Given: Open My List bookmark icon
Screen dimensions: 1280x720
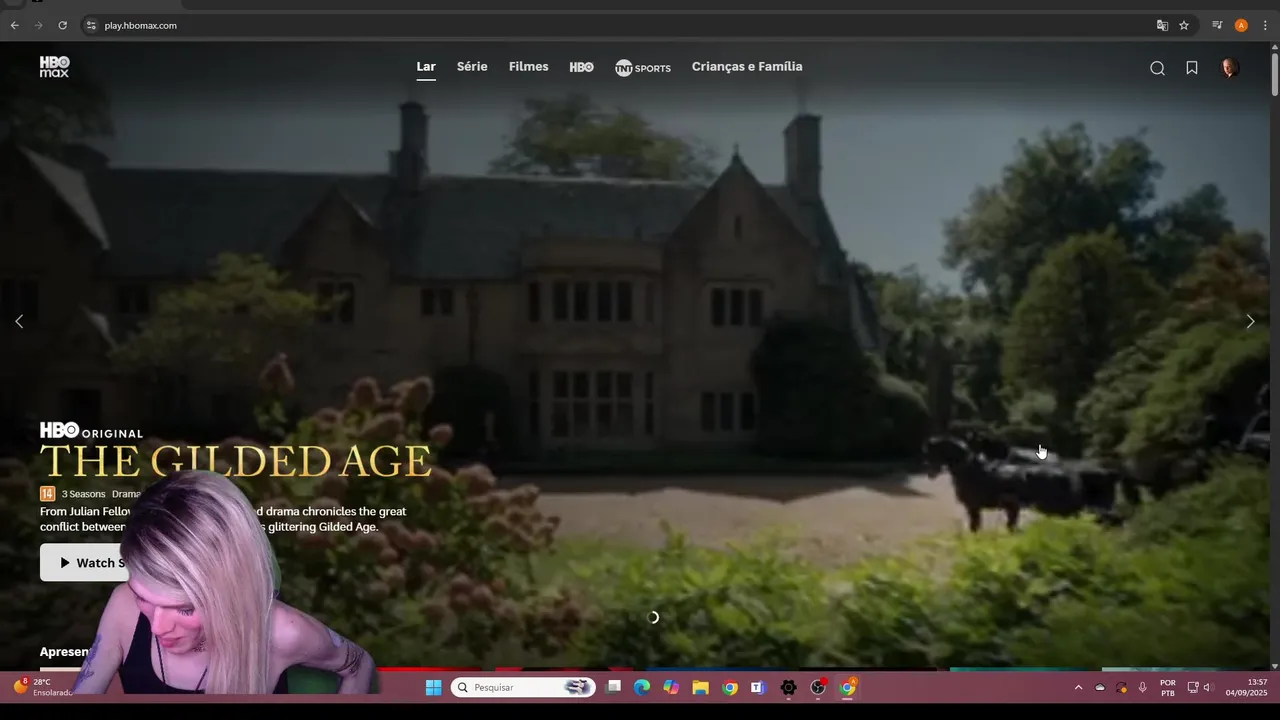Looking at the screenshot, I should coord(1192,68).
